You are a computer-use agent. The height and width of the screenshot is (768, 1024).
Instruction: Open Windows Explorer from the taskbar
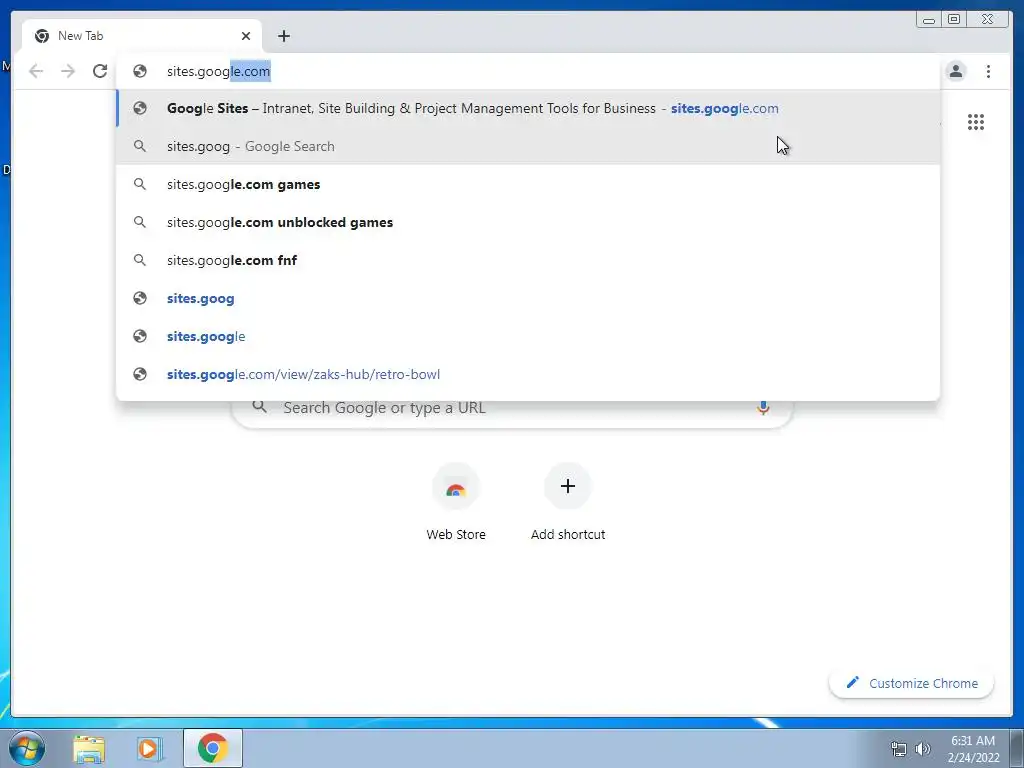click(x=89, y=748)
